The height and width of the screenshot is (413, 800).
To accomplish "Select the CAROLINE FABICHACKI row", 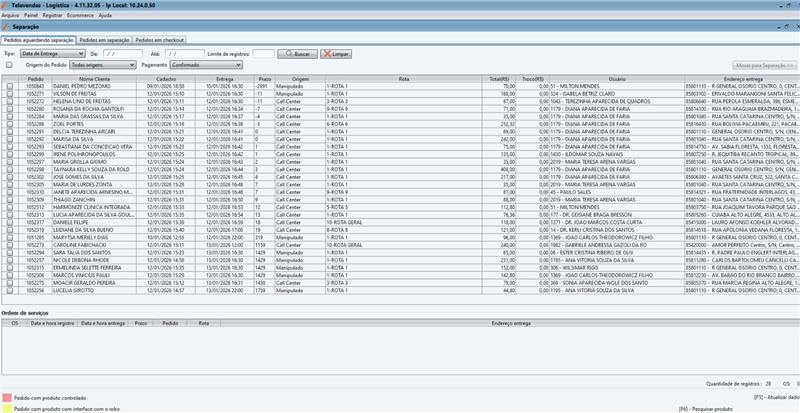I will [x=401, y=245].
